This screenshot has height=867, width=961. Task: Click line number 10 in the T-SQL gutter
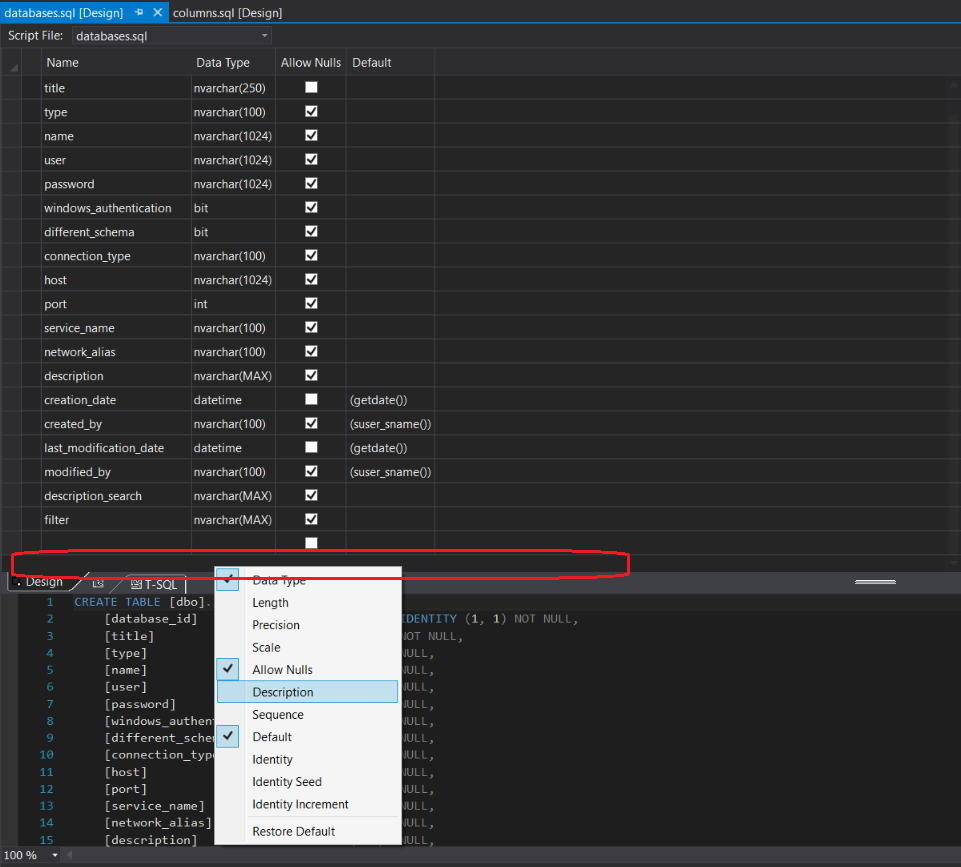[x=47, y=755]
